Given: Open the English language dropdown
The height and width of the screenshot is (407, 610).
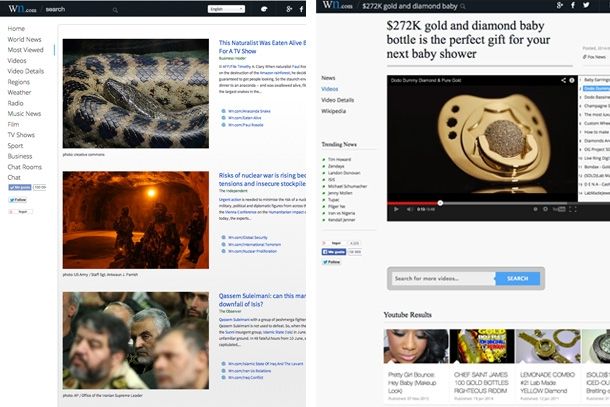Looking at the screenshot, I should [x=228, y=9].
